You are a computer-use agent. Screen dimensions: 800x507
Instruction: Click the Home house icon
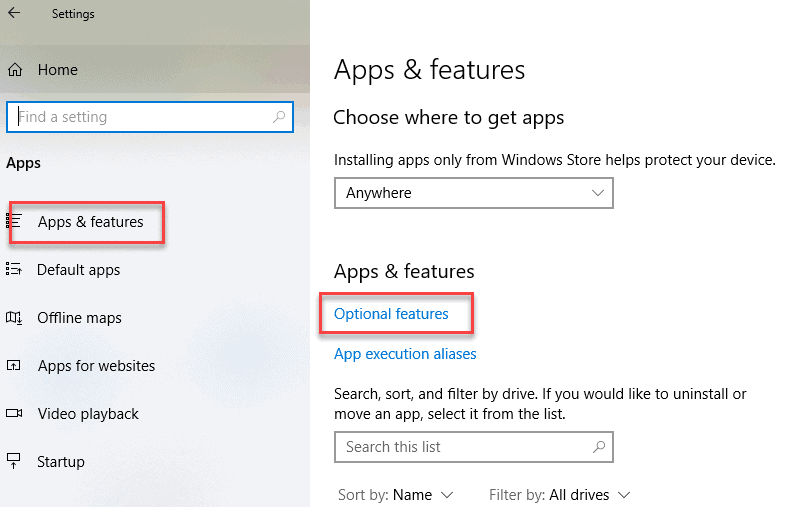tap(15, 70)
